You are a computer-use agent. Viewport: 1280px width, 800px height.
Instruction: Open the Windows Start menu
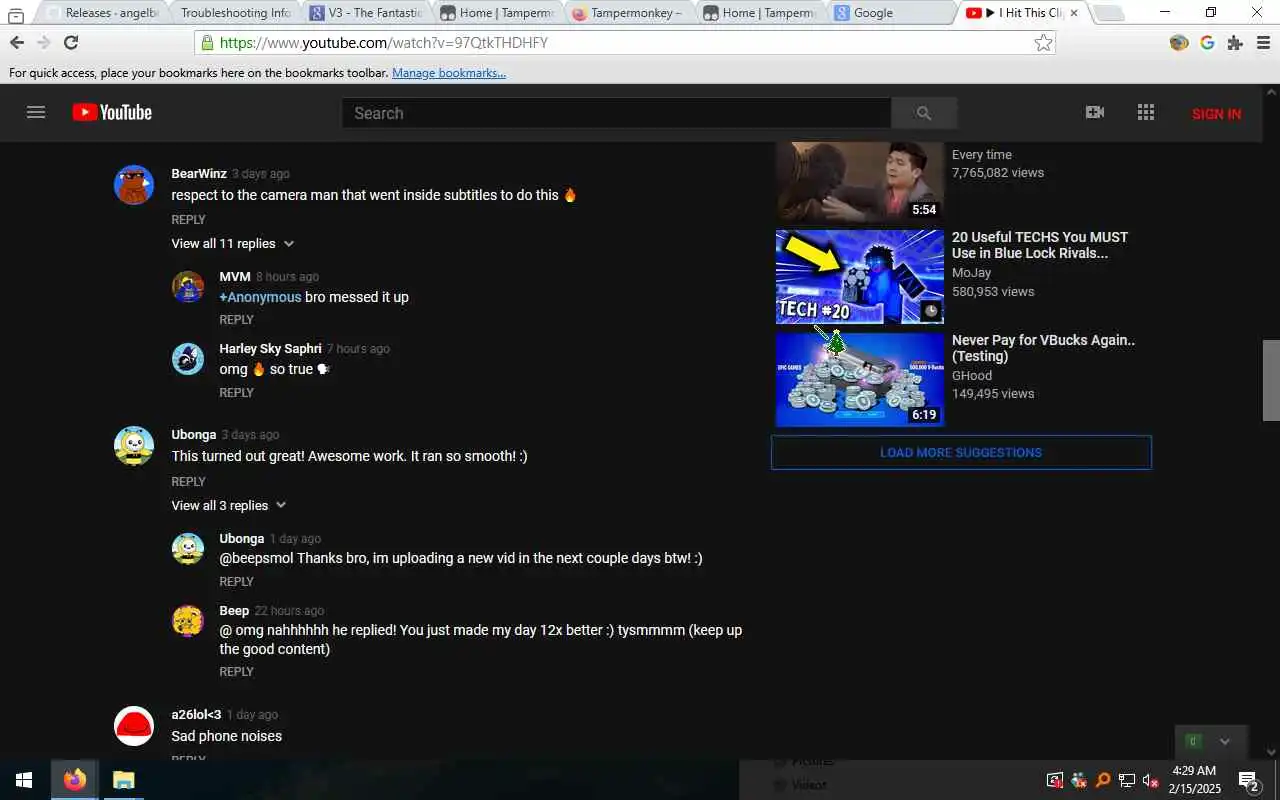tap(24, 780)
